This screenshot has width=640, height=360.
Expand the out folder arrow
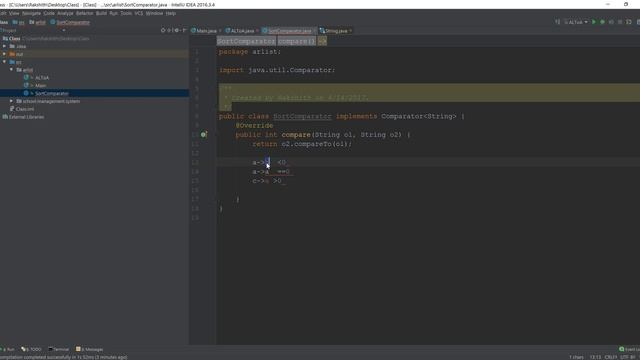4,54
